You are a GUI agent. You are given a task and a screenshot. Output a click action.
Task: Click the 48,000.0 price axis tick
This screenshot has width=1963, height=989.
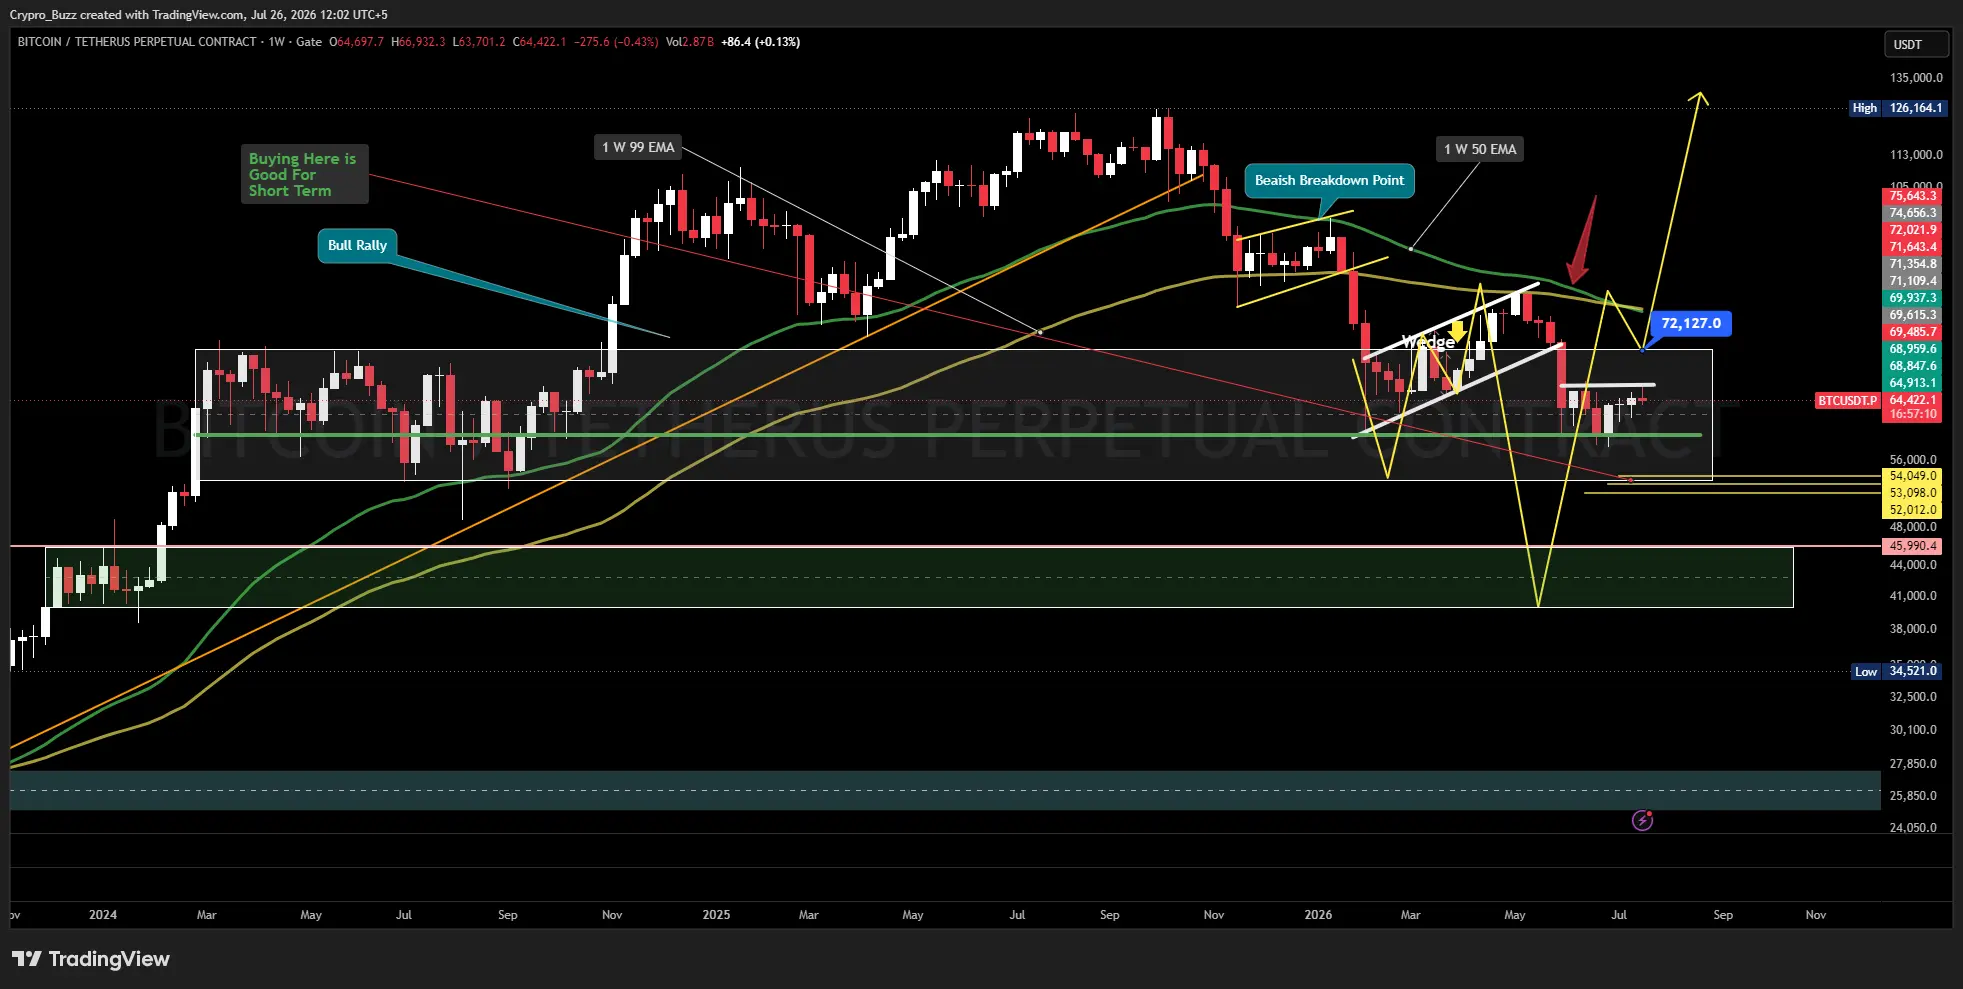click(x=1913, y=527)
